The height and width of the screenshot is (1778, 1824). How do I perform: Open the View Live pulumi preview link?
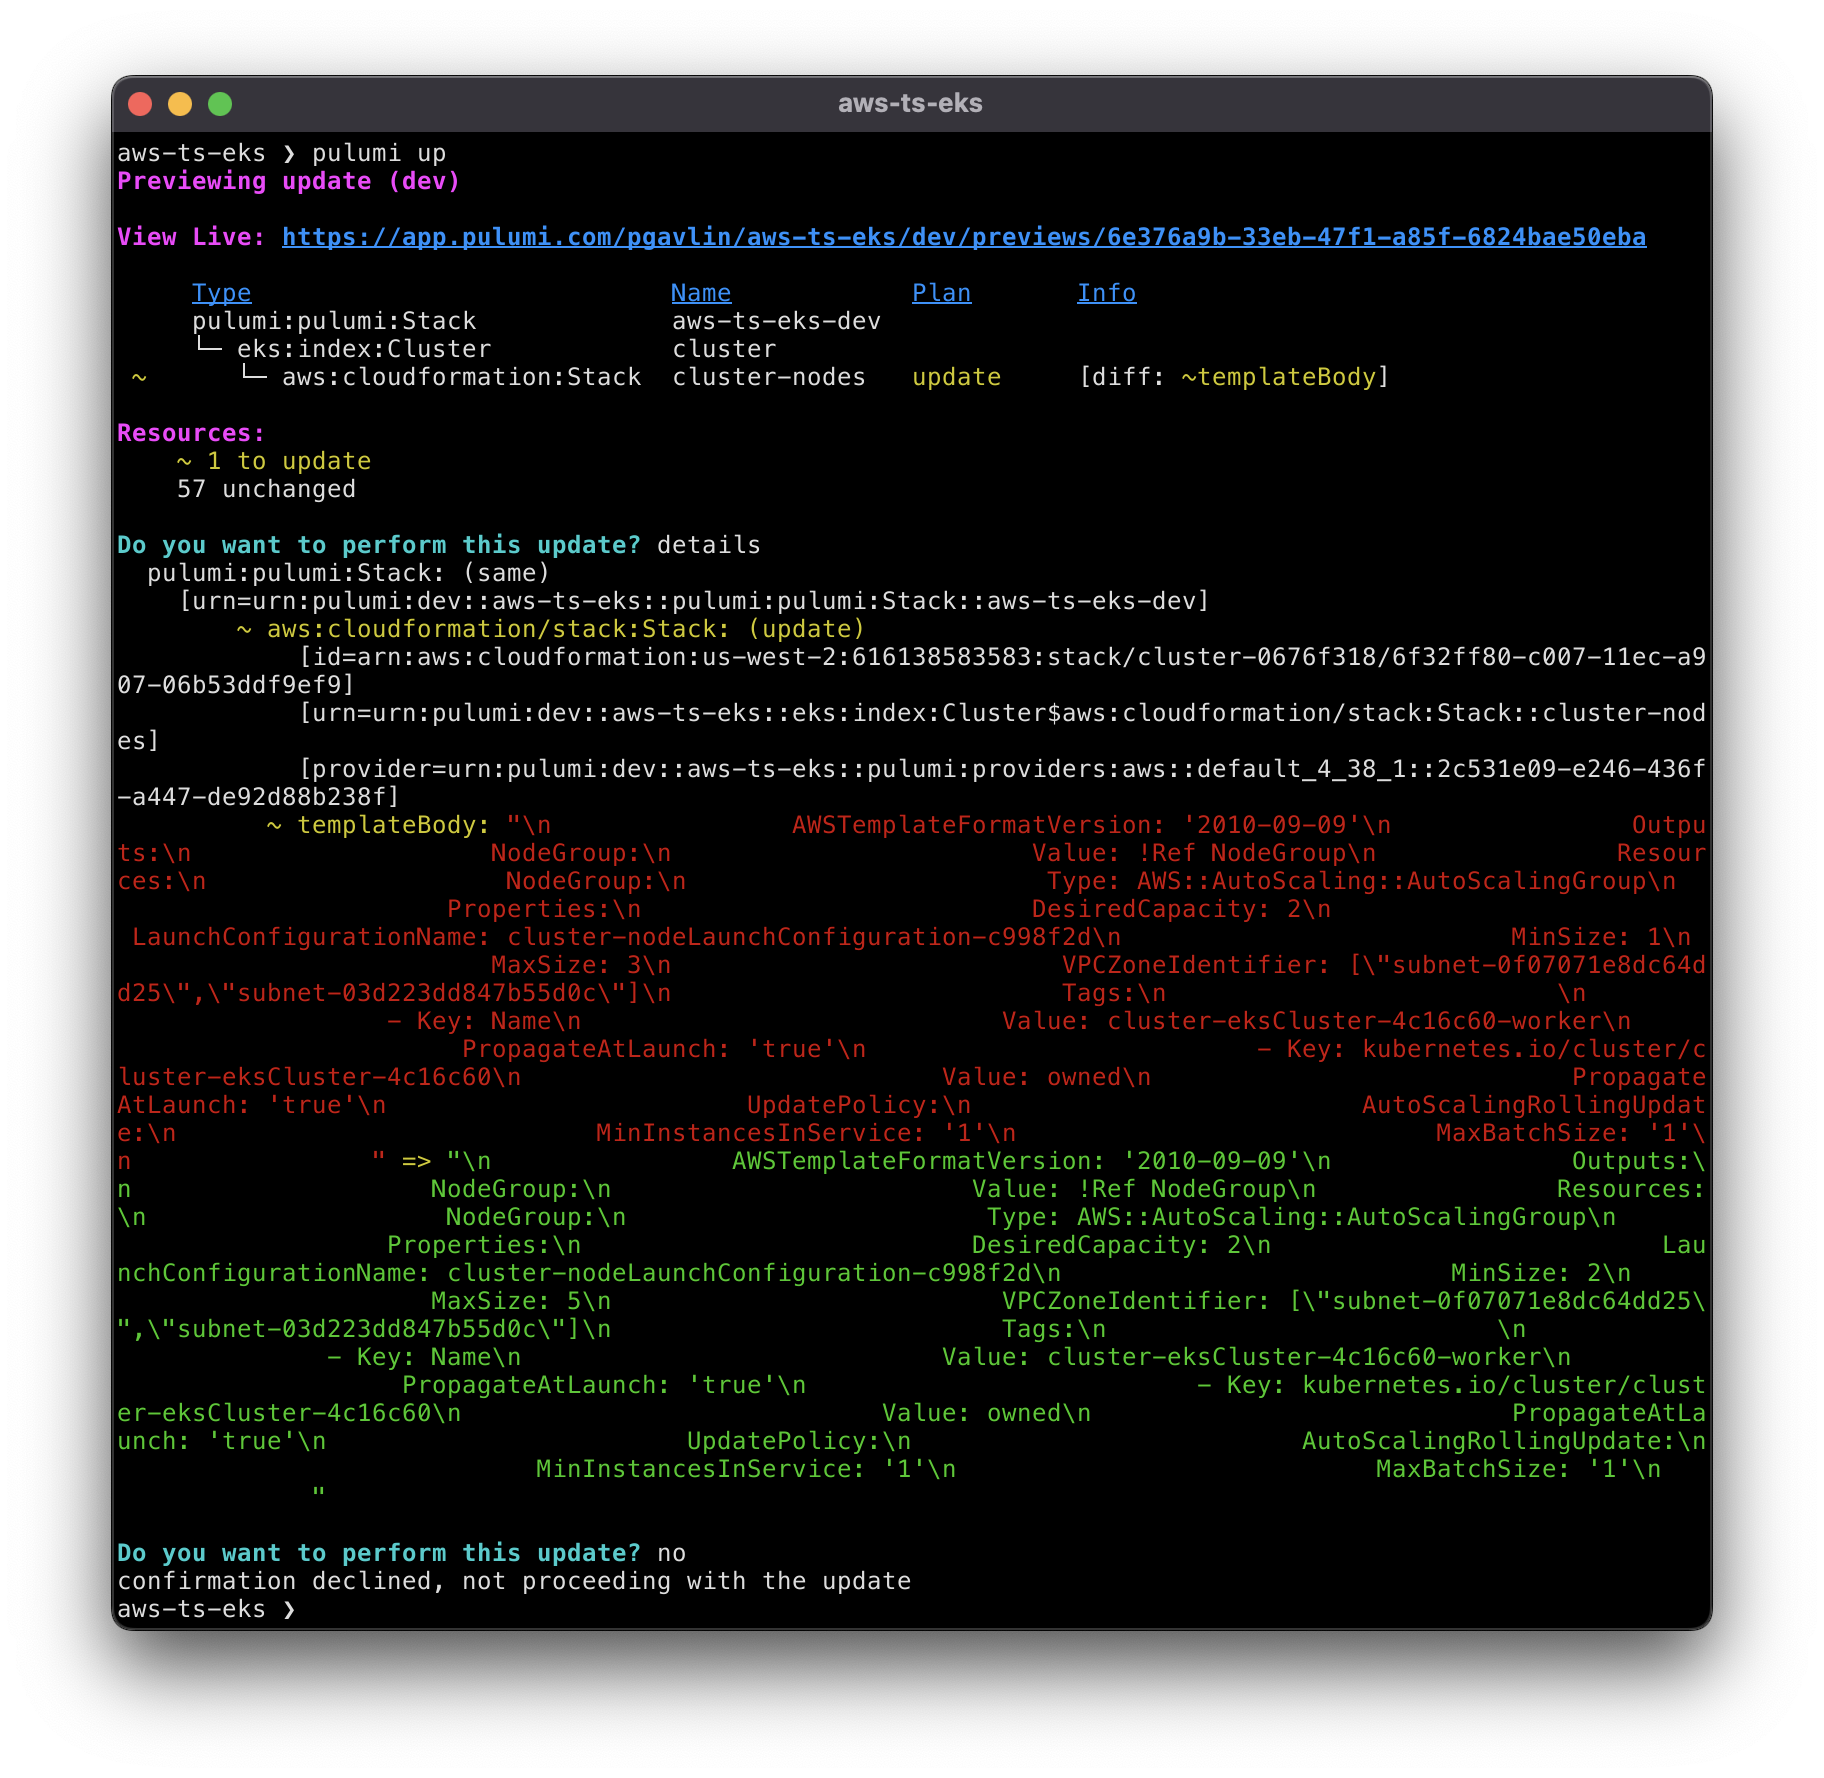tap(964, 237)
